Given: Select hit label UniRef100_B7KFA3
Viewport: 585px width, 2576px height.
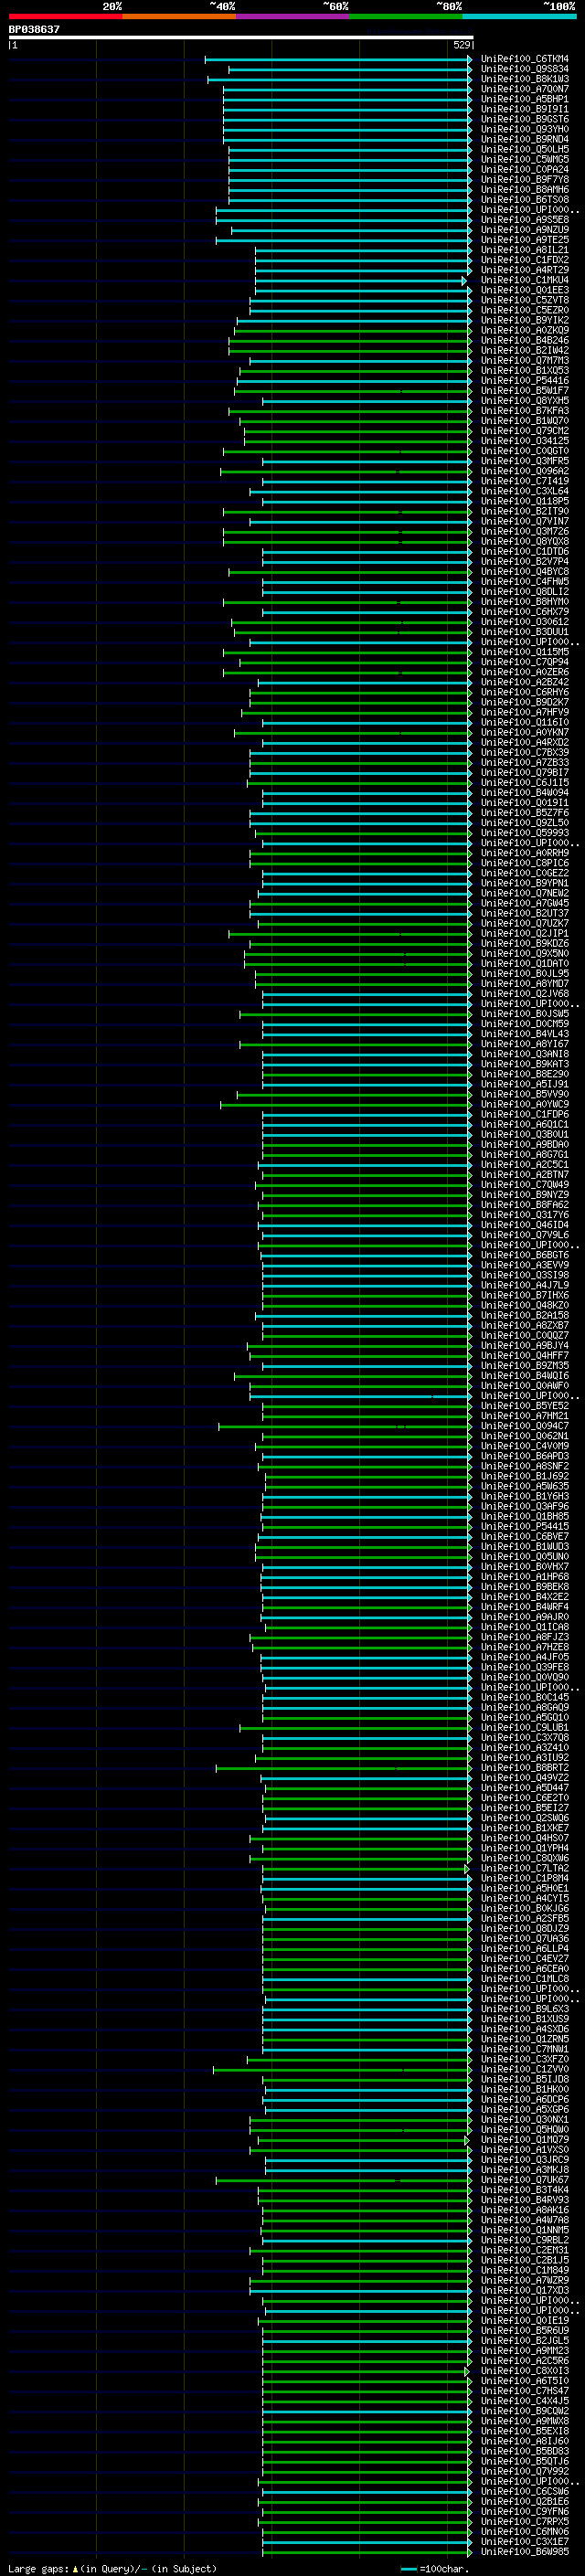Looking at the screenshot, I should (x=525, y=411).
